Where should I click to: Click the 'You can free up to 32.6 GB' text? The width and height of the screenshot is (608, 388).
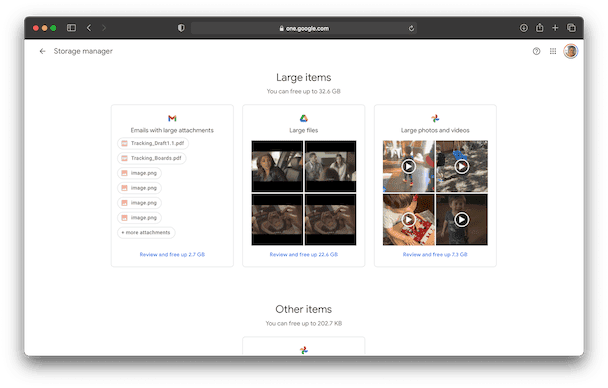[304, 91]
